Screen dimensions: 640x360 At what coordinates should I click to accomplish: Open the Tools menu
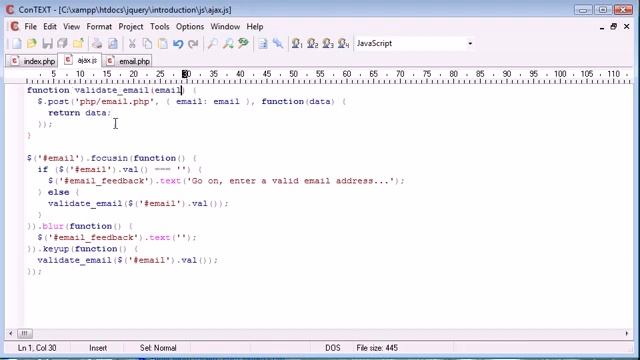[160, 27]
